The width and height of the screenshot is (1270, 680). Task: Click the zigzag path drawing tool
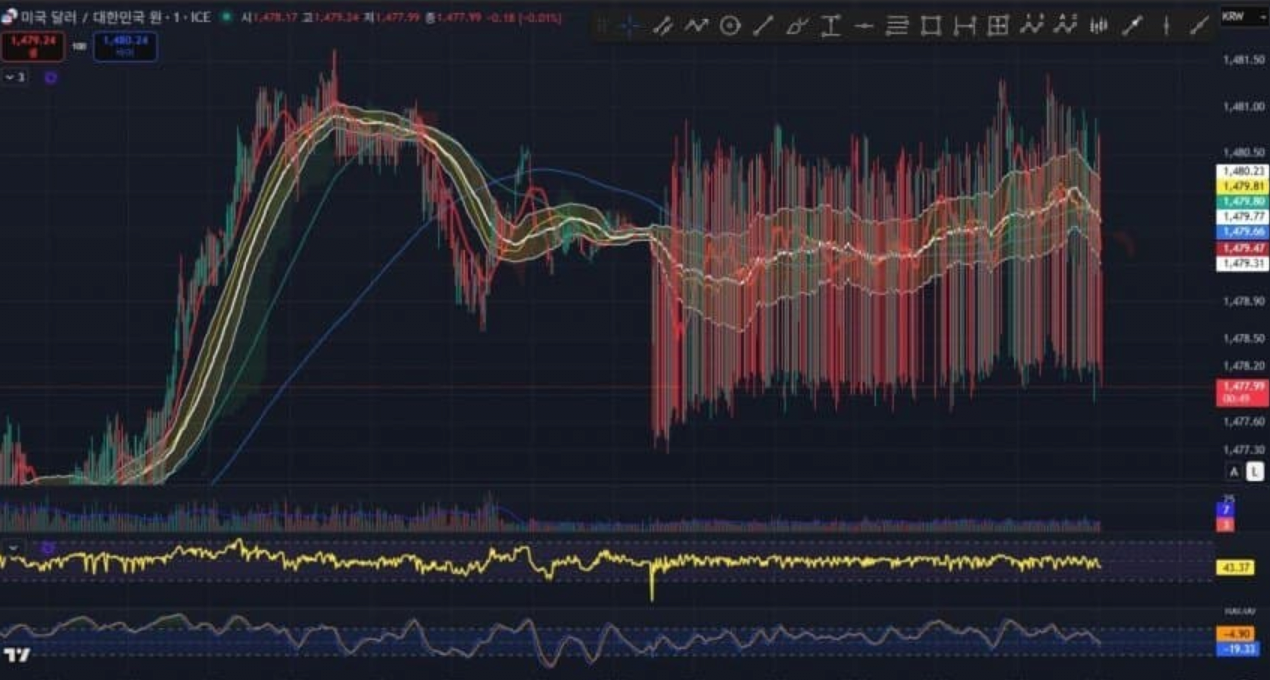pos(696,27)
